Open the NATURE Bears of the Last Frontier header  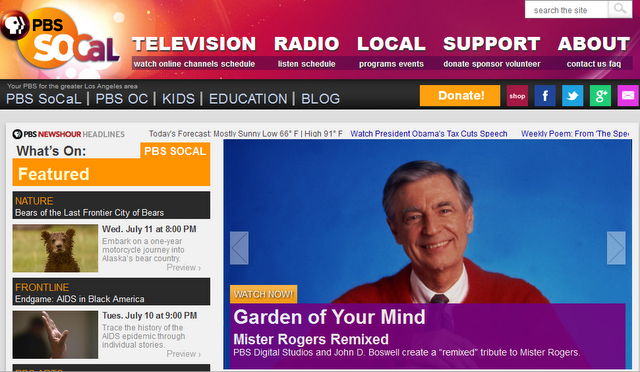pos(111,205)
